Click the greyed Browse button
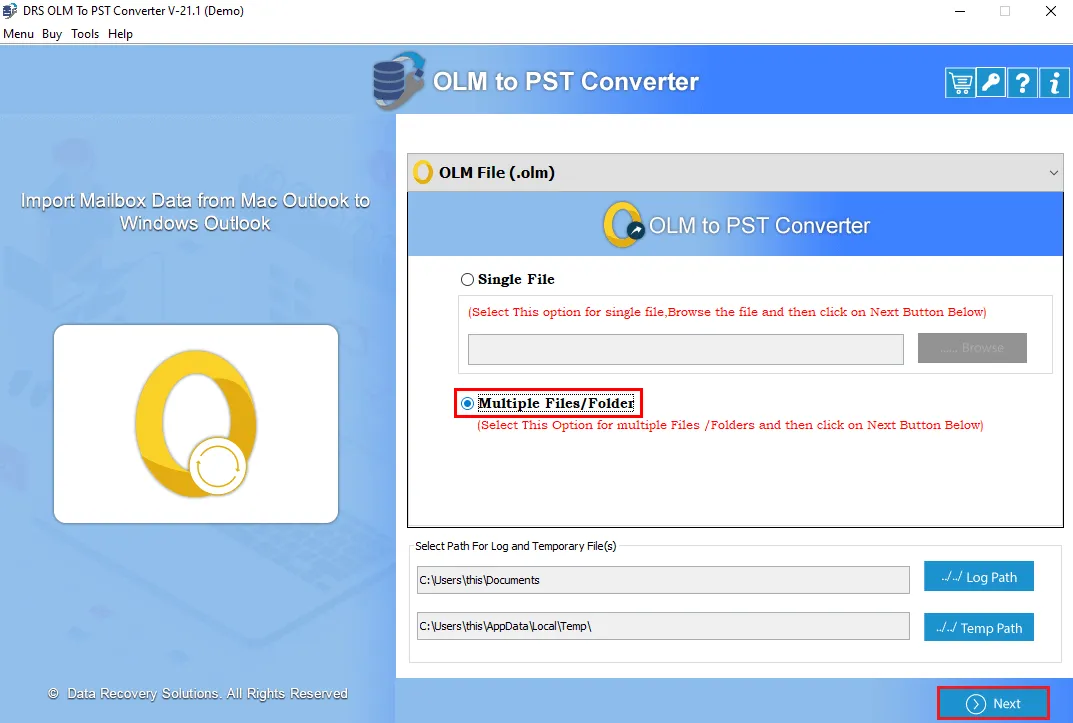 (x=972, y=347)
